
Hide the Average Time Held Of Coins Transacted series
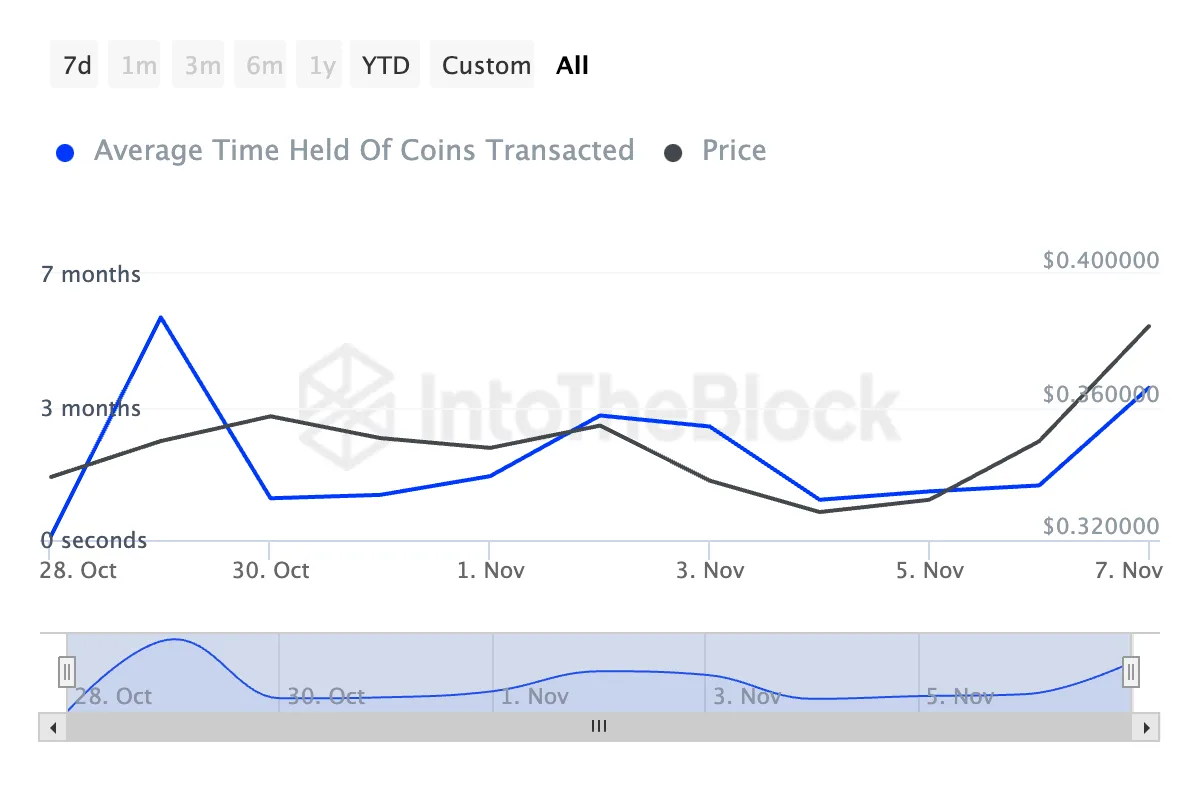tap(364, 151)
